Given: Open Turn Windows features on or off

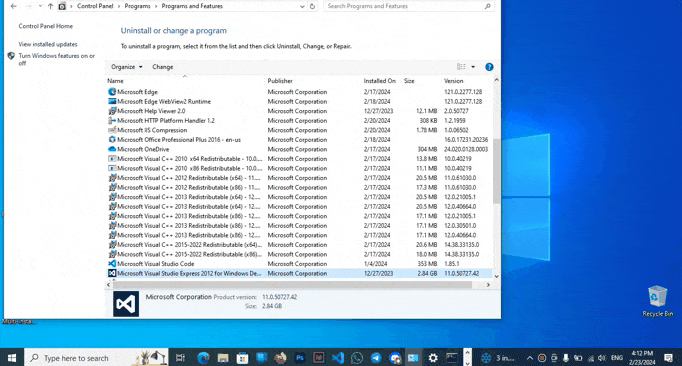Looking at the screenshot, I should click(x=57, y=59).
